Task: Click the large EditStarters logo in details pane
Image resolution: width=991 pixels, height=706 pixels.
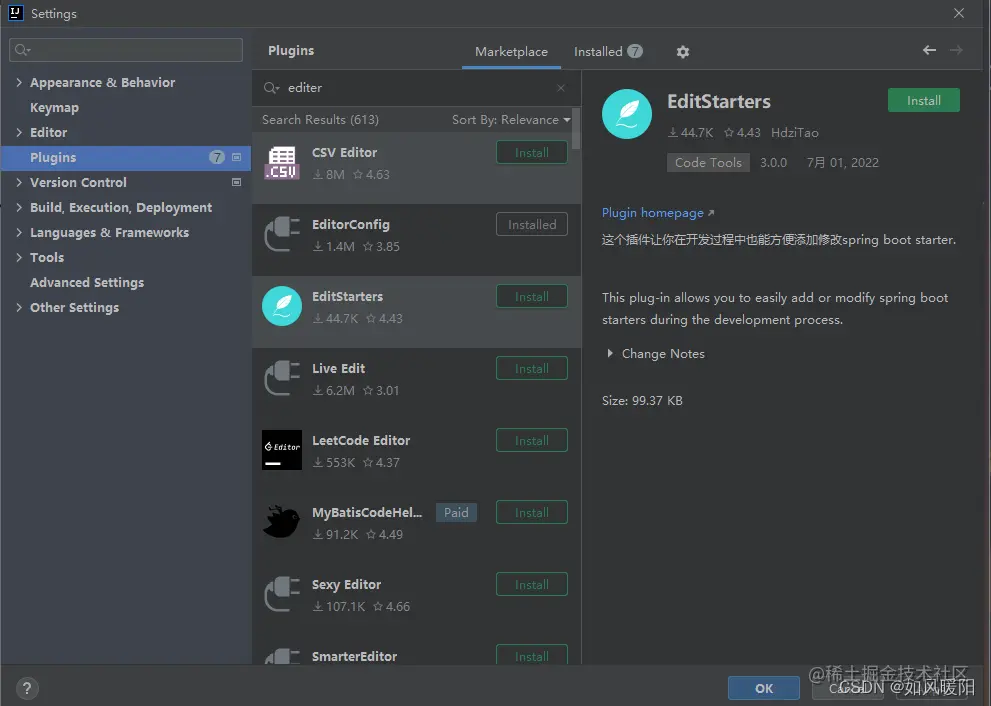Action: (627, 114)
